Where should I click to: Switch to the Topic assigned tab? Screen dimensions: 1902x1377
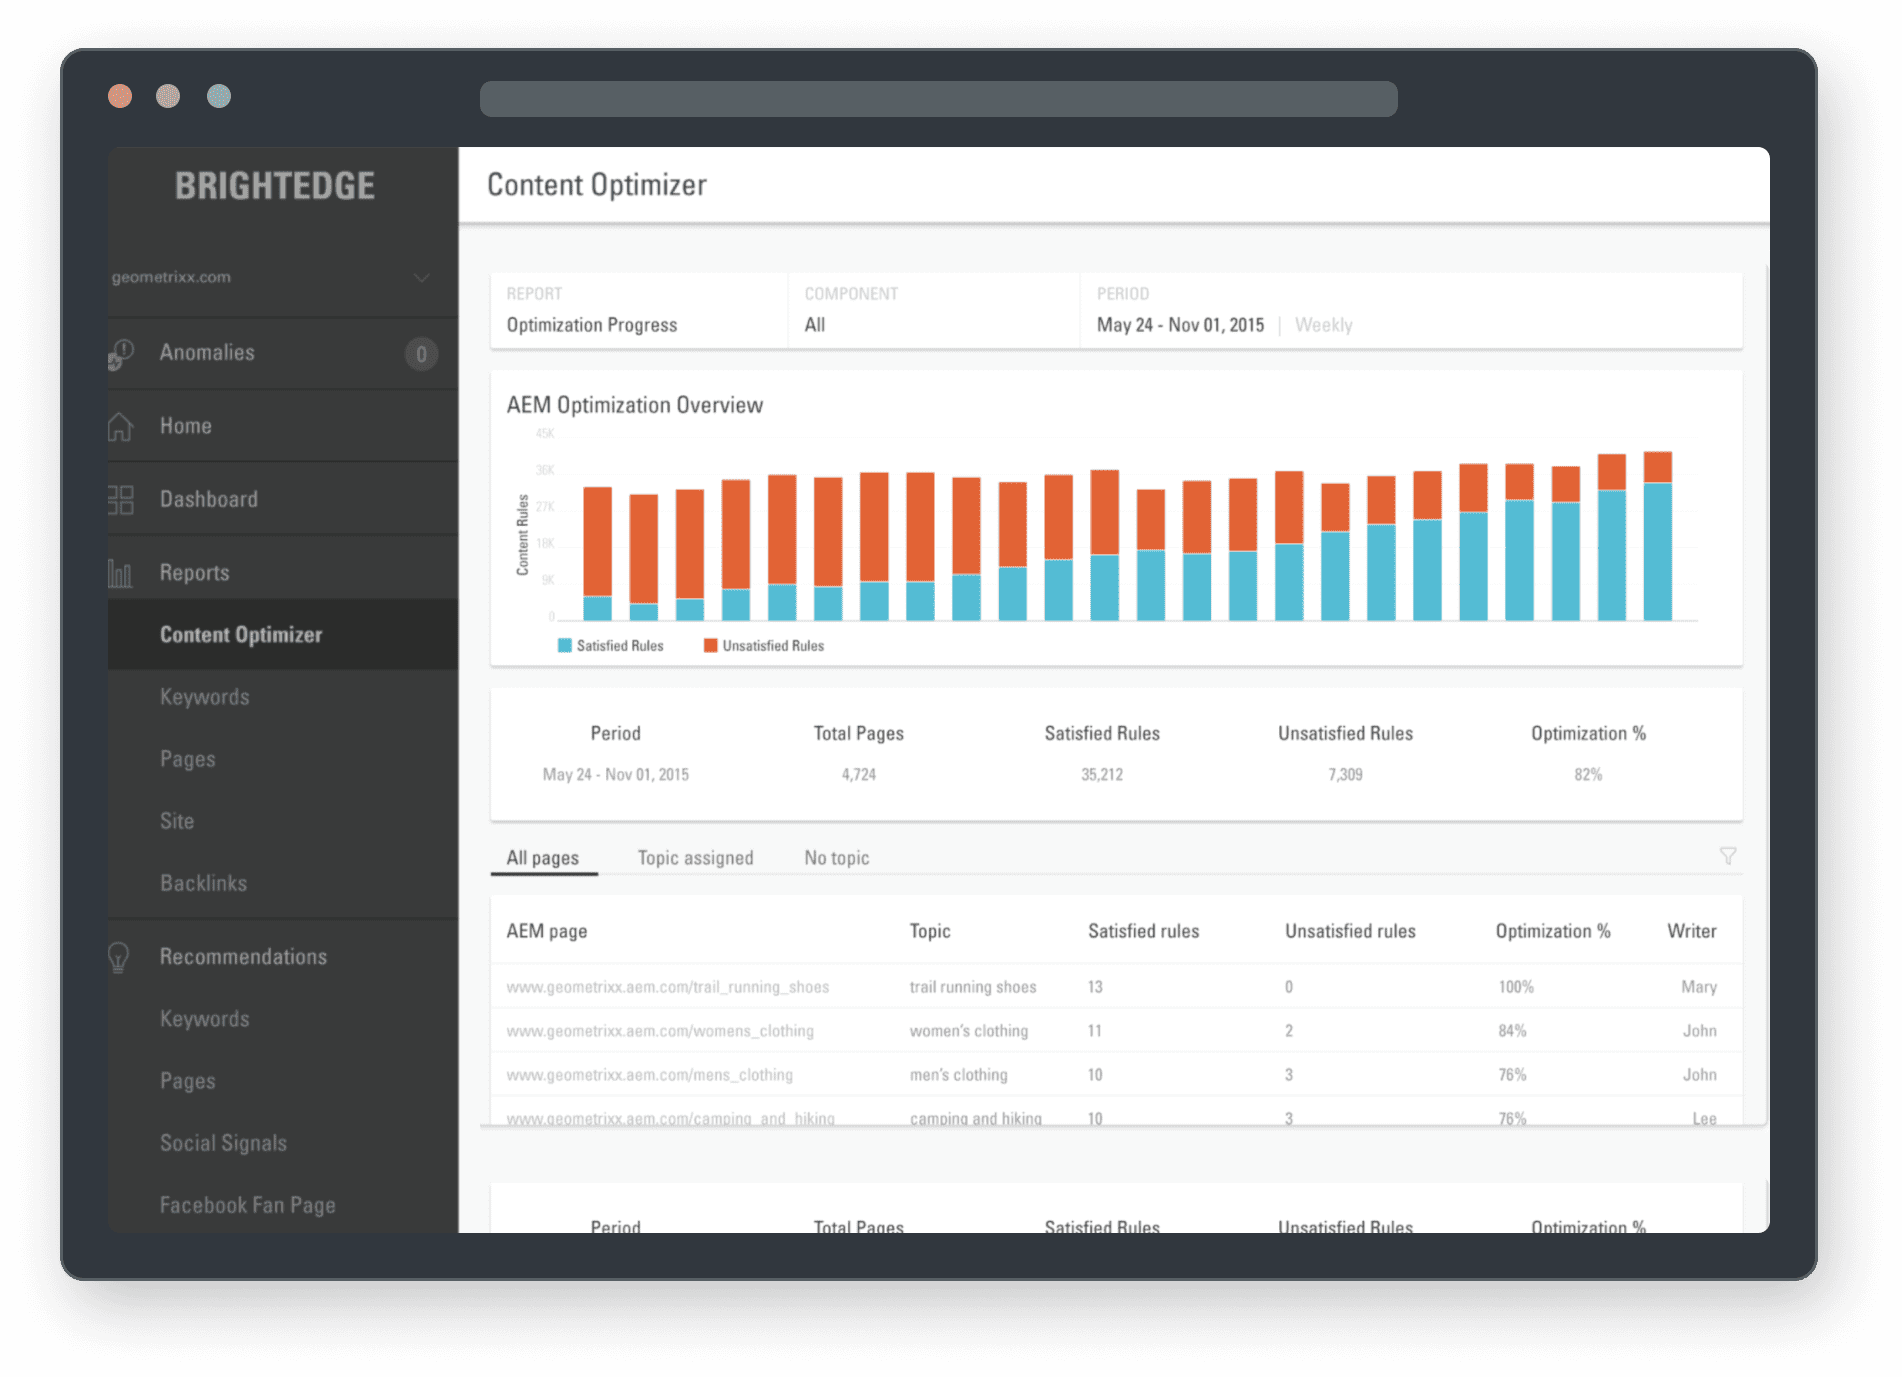tap(695, 858)
